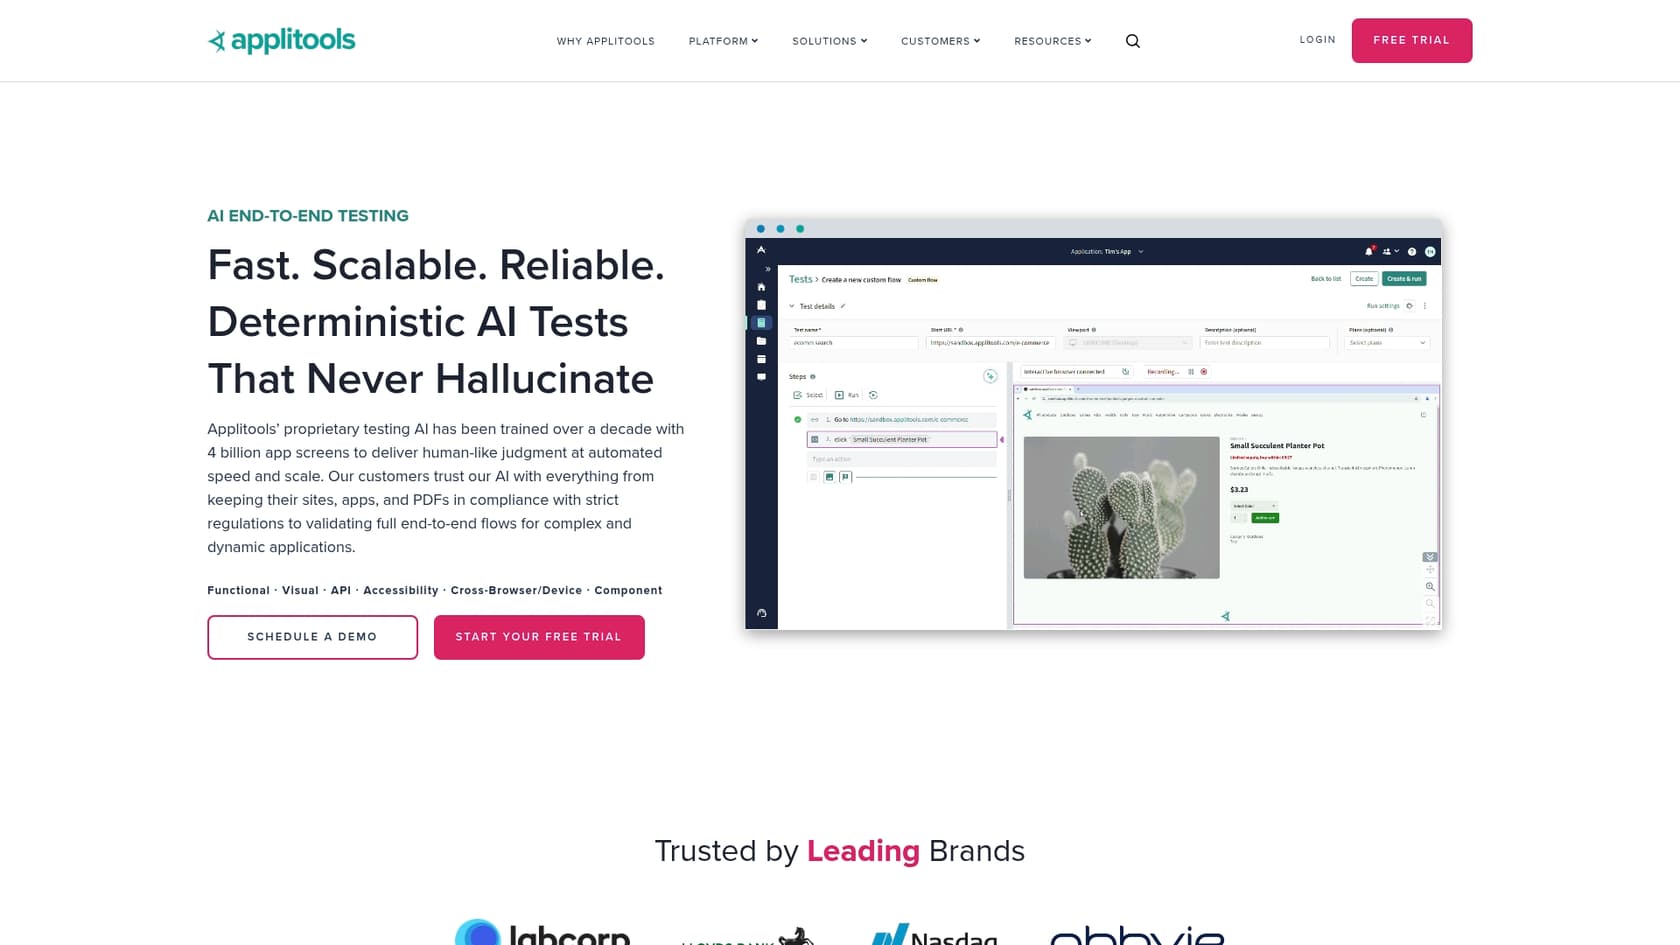This screenshot has width=1680, height=945.
Task: Collapse the Test details section
Action: pos(792,306)
